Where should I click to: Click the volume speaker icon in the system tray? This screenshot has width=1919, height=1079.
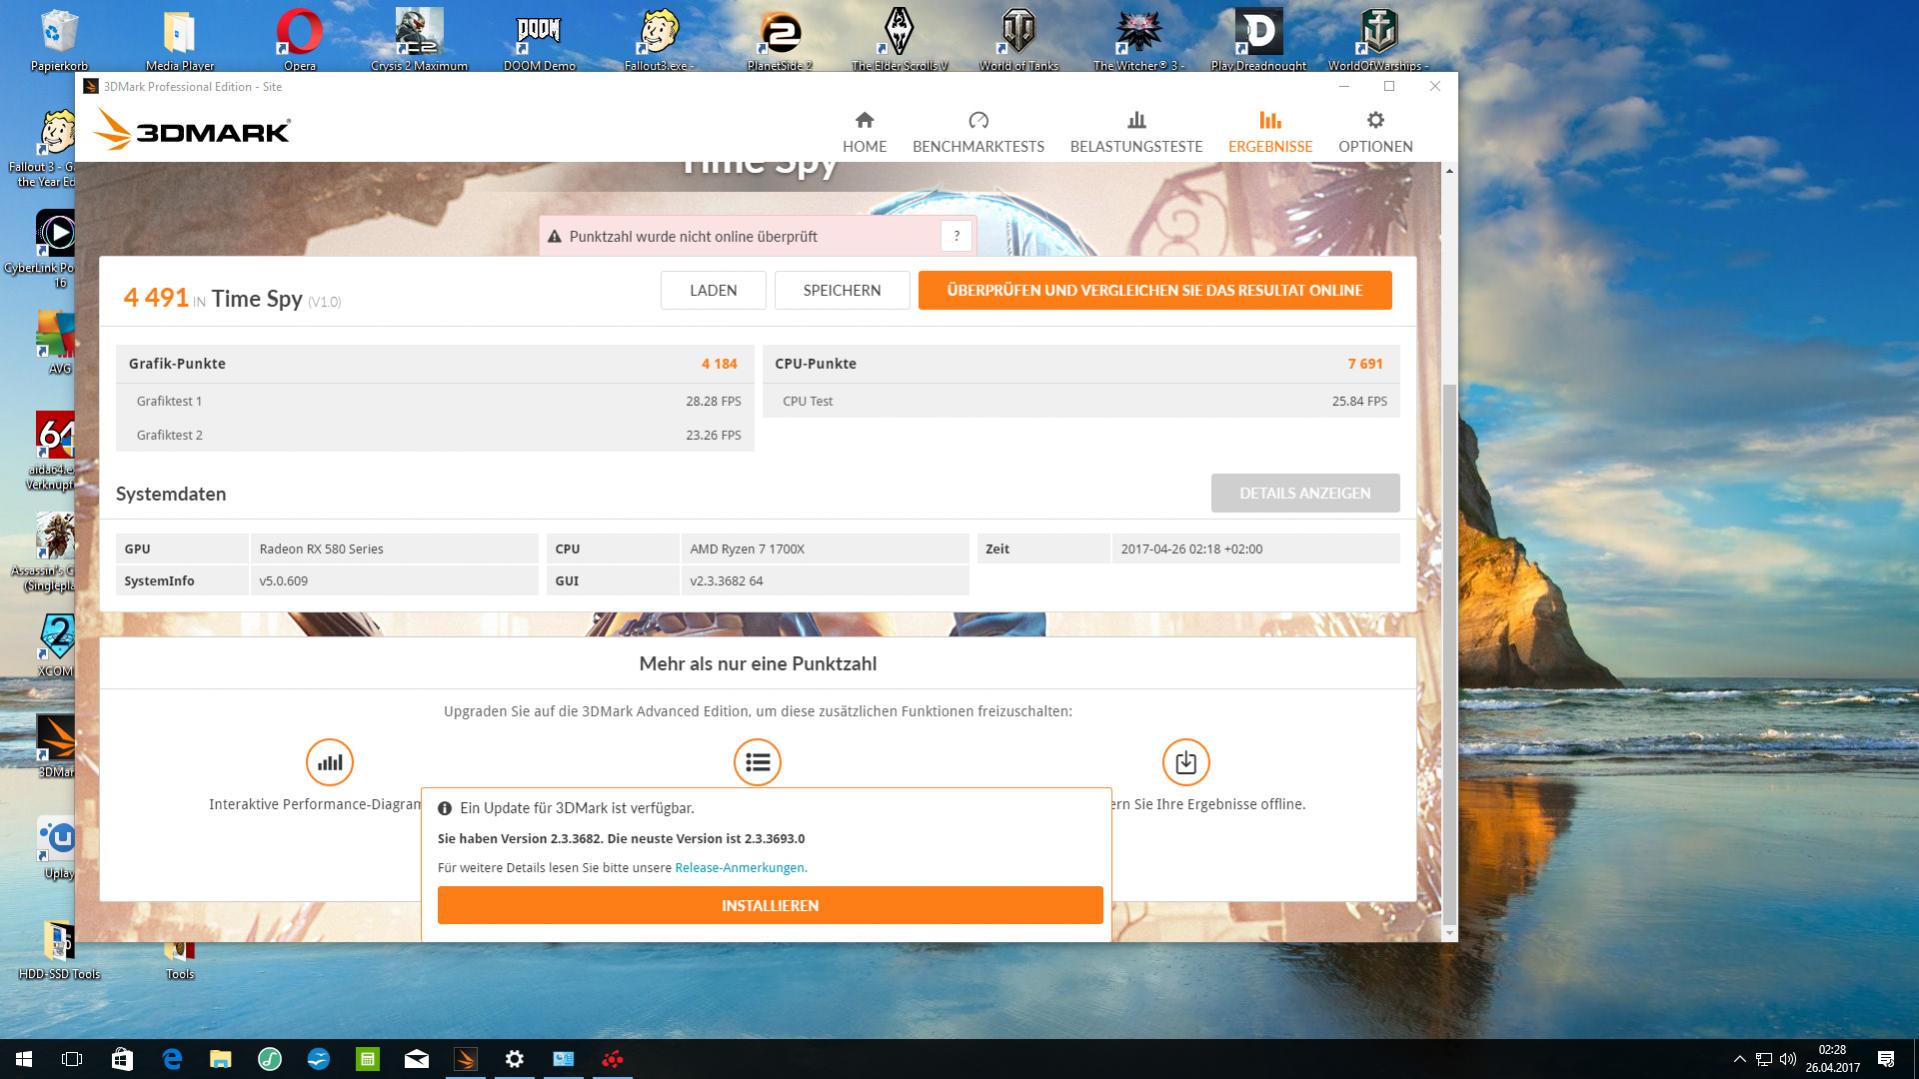pos(1787,1059)
